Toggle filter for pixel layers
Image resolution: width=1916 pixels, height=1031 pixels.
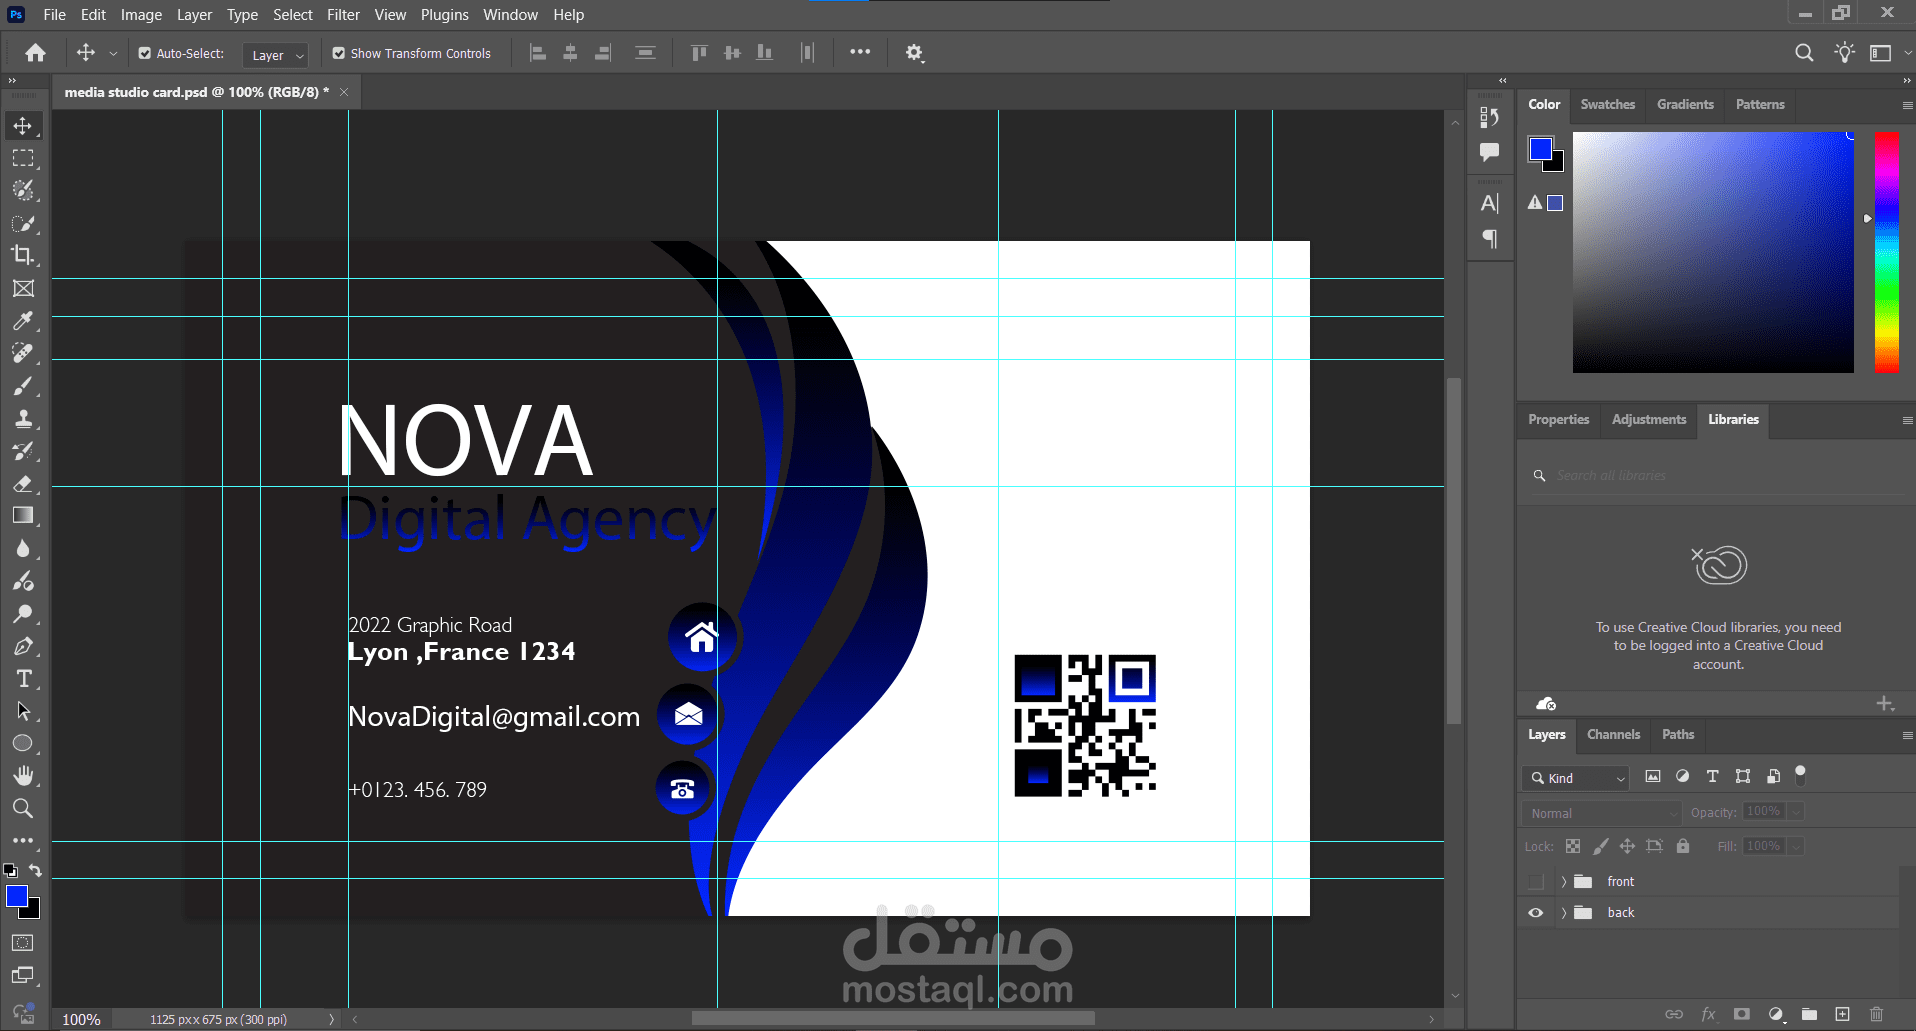[1653, 776]
